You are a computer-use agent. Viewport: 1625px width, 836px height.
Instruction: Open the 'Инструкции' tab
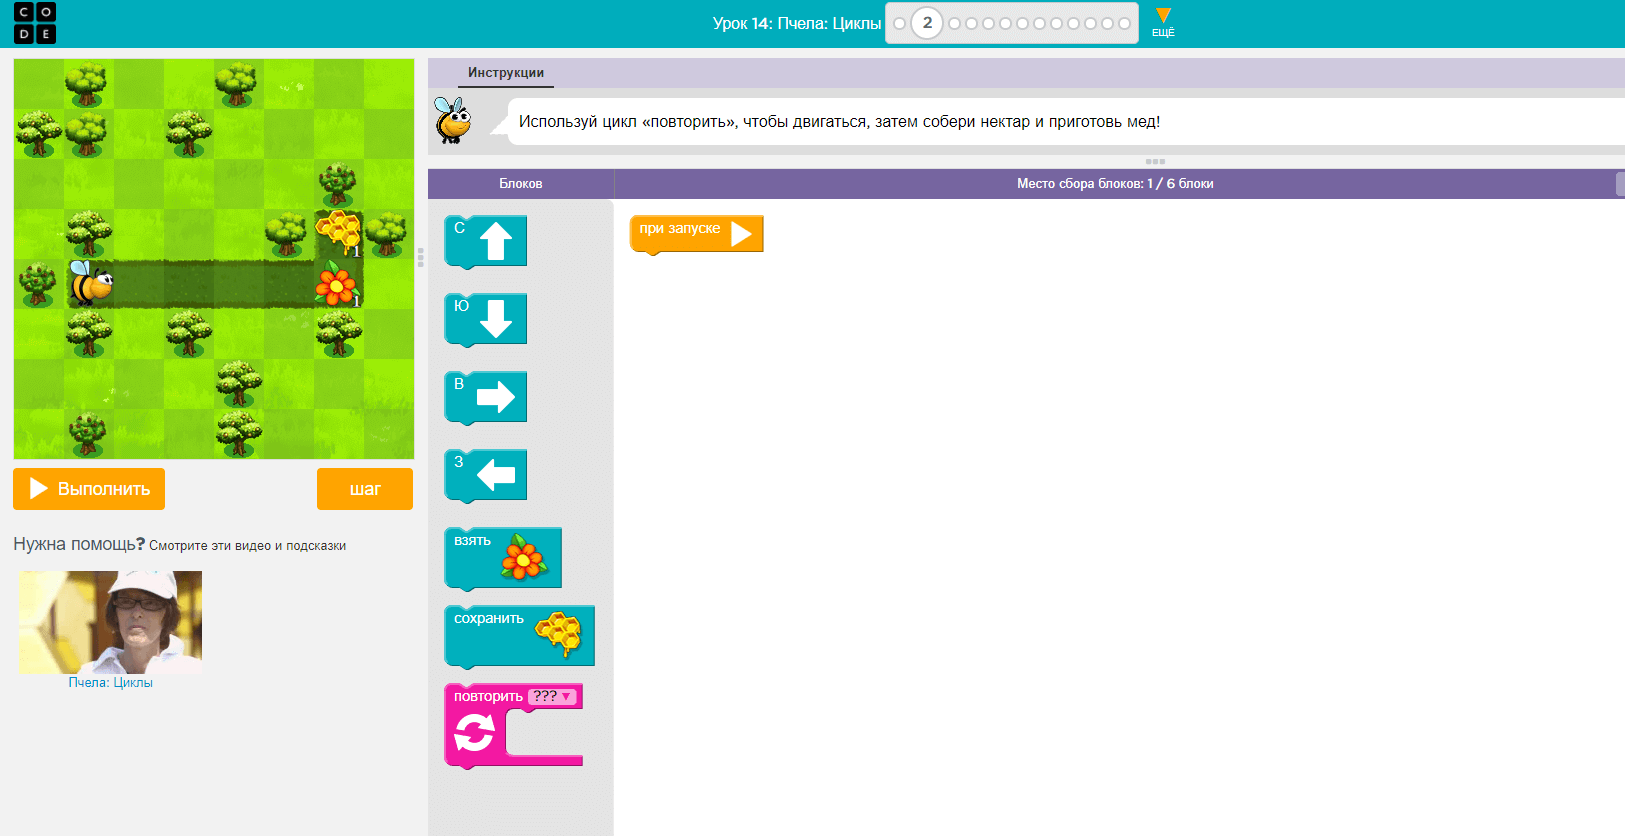(x=506, y=73)
